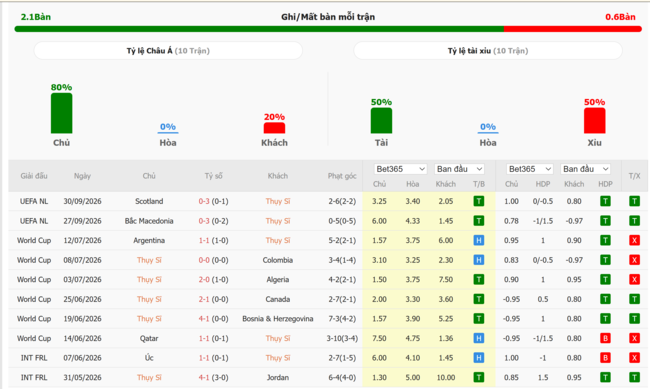Image resolution: width=650 pixels, height=389 pixels.
Task: Select the Tỷ lệ Châu Á (10 Trận) tab
Action: 168,51
